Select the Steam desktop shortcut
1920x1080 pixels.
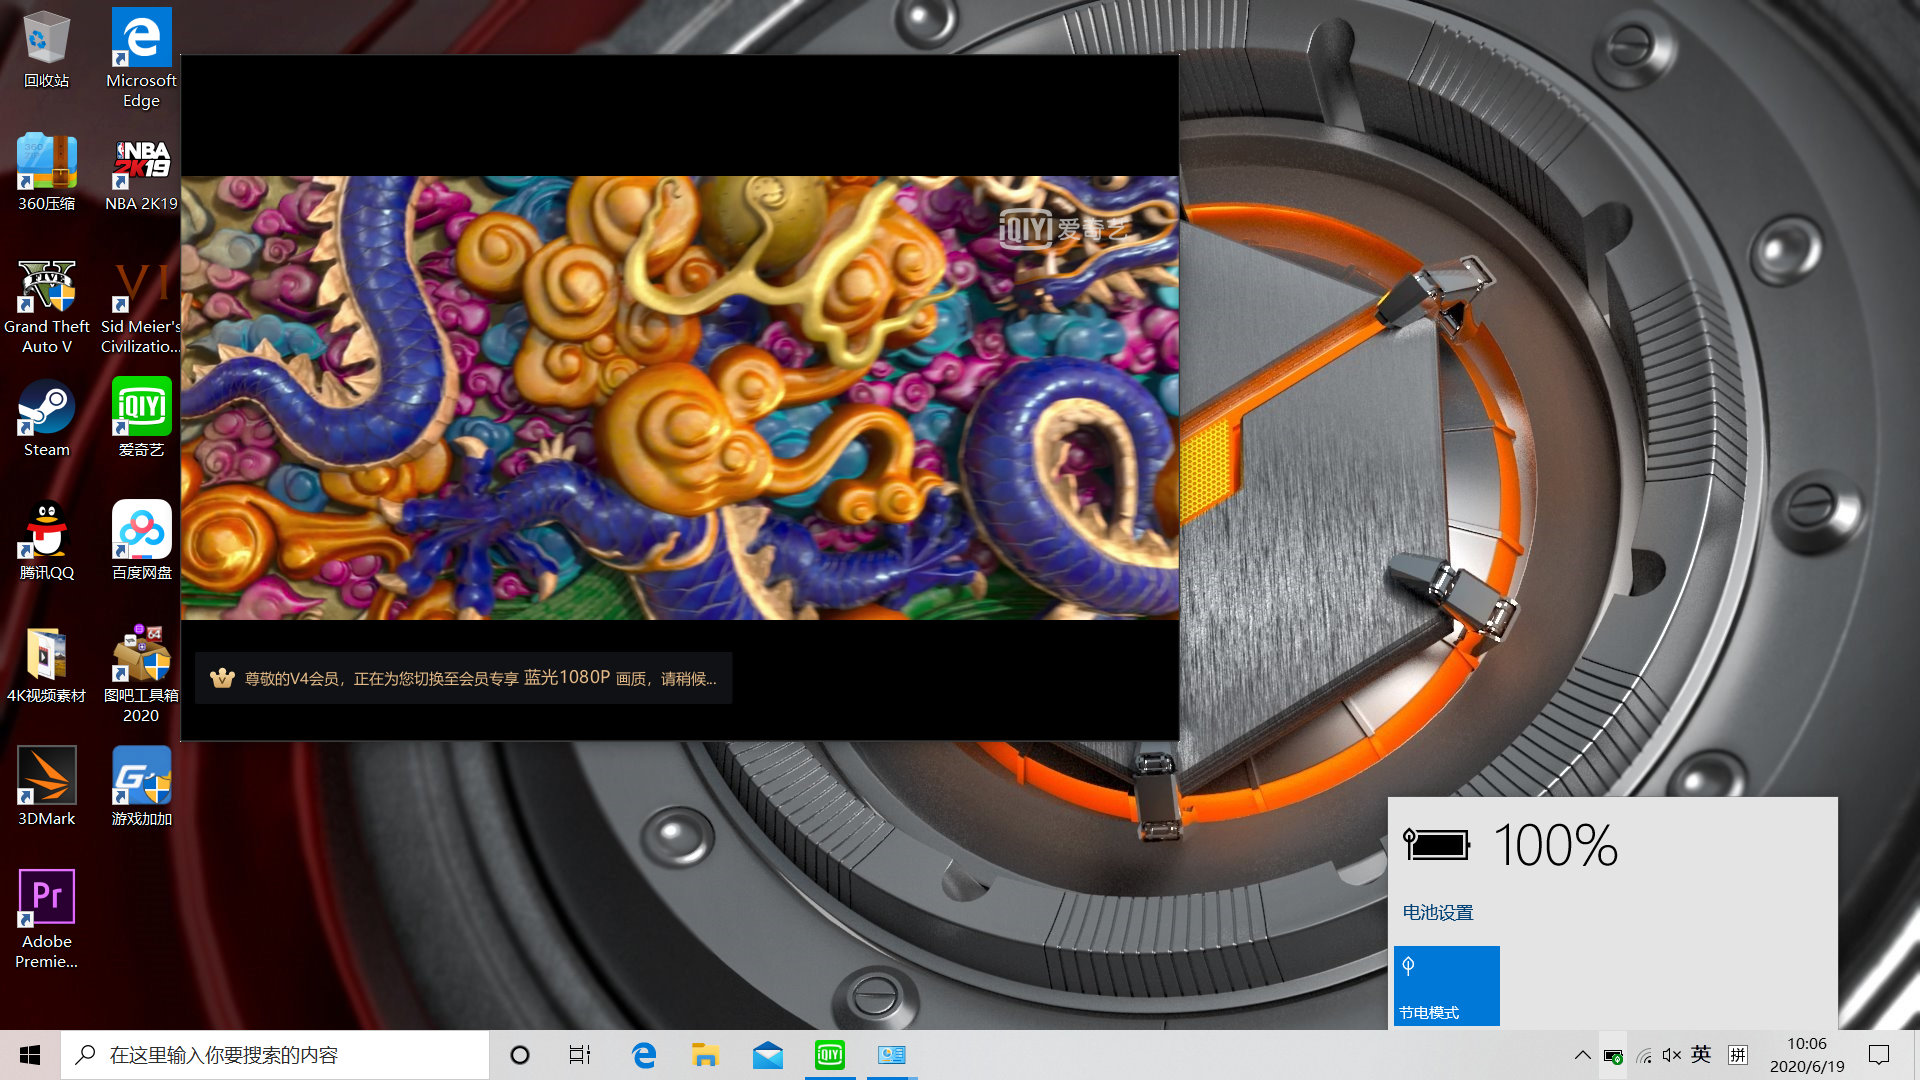46,418
